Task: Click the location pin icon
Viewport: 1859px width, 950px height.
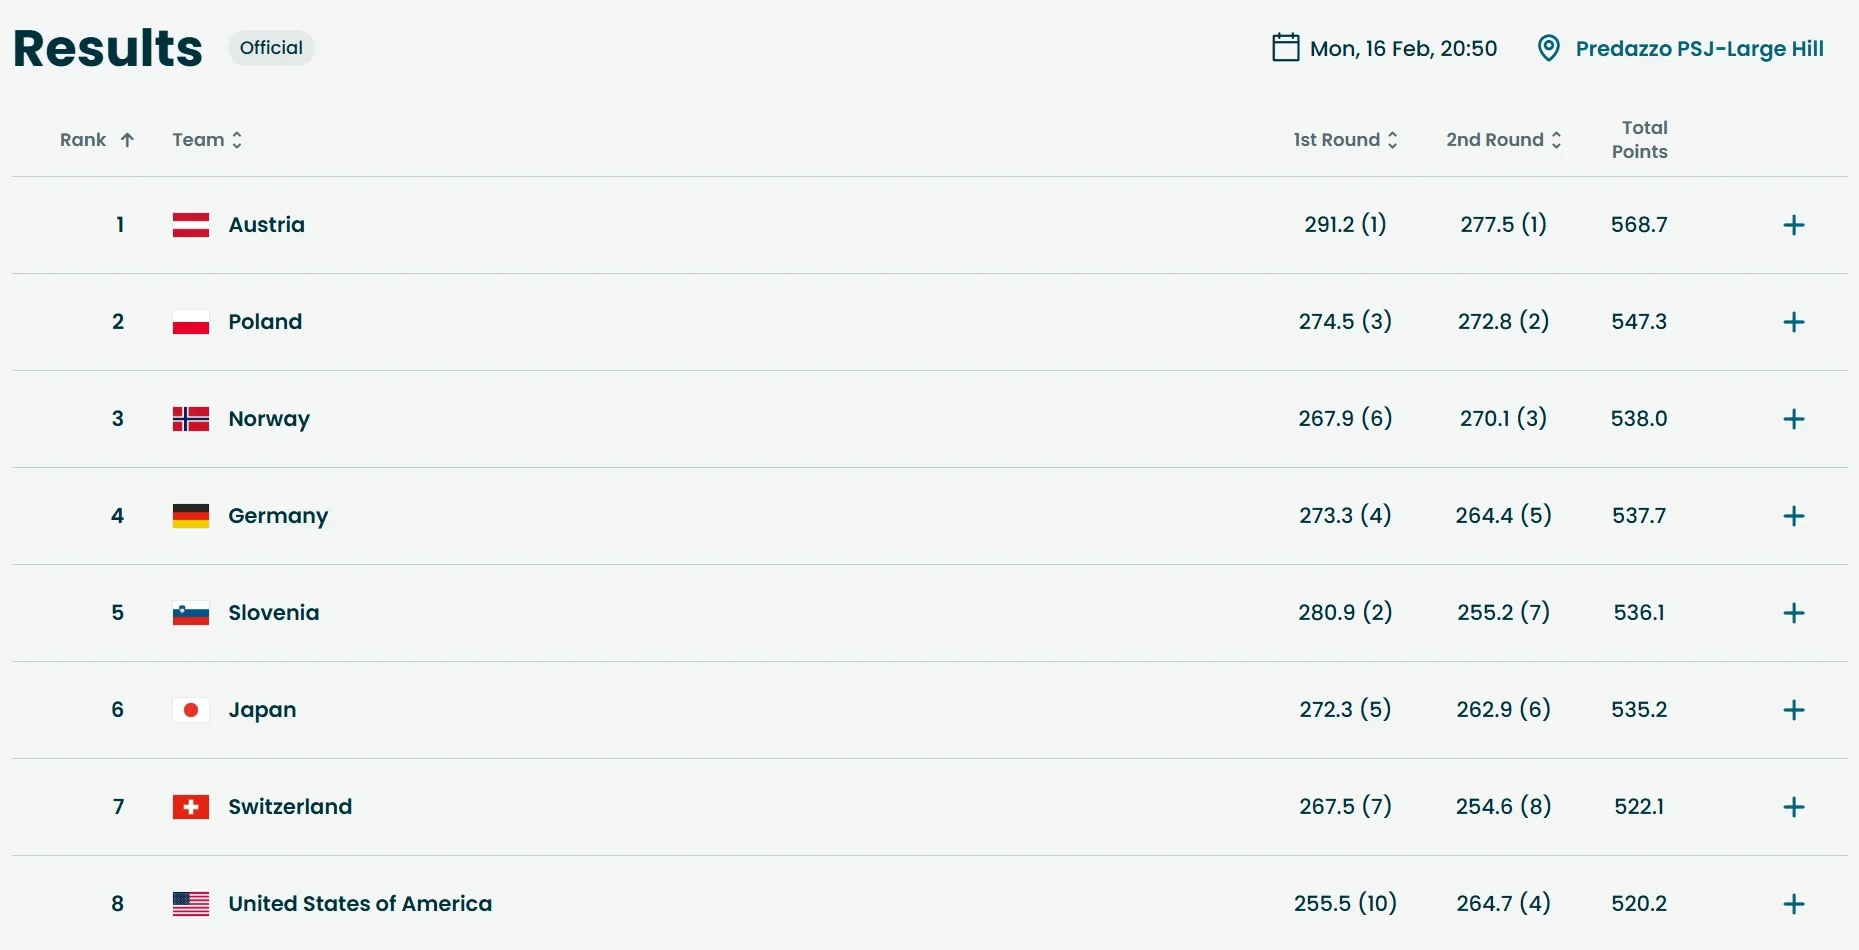Action: [1548, 48]
